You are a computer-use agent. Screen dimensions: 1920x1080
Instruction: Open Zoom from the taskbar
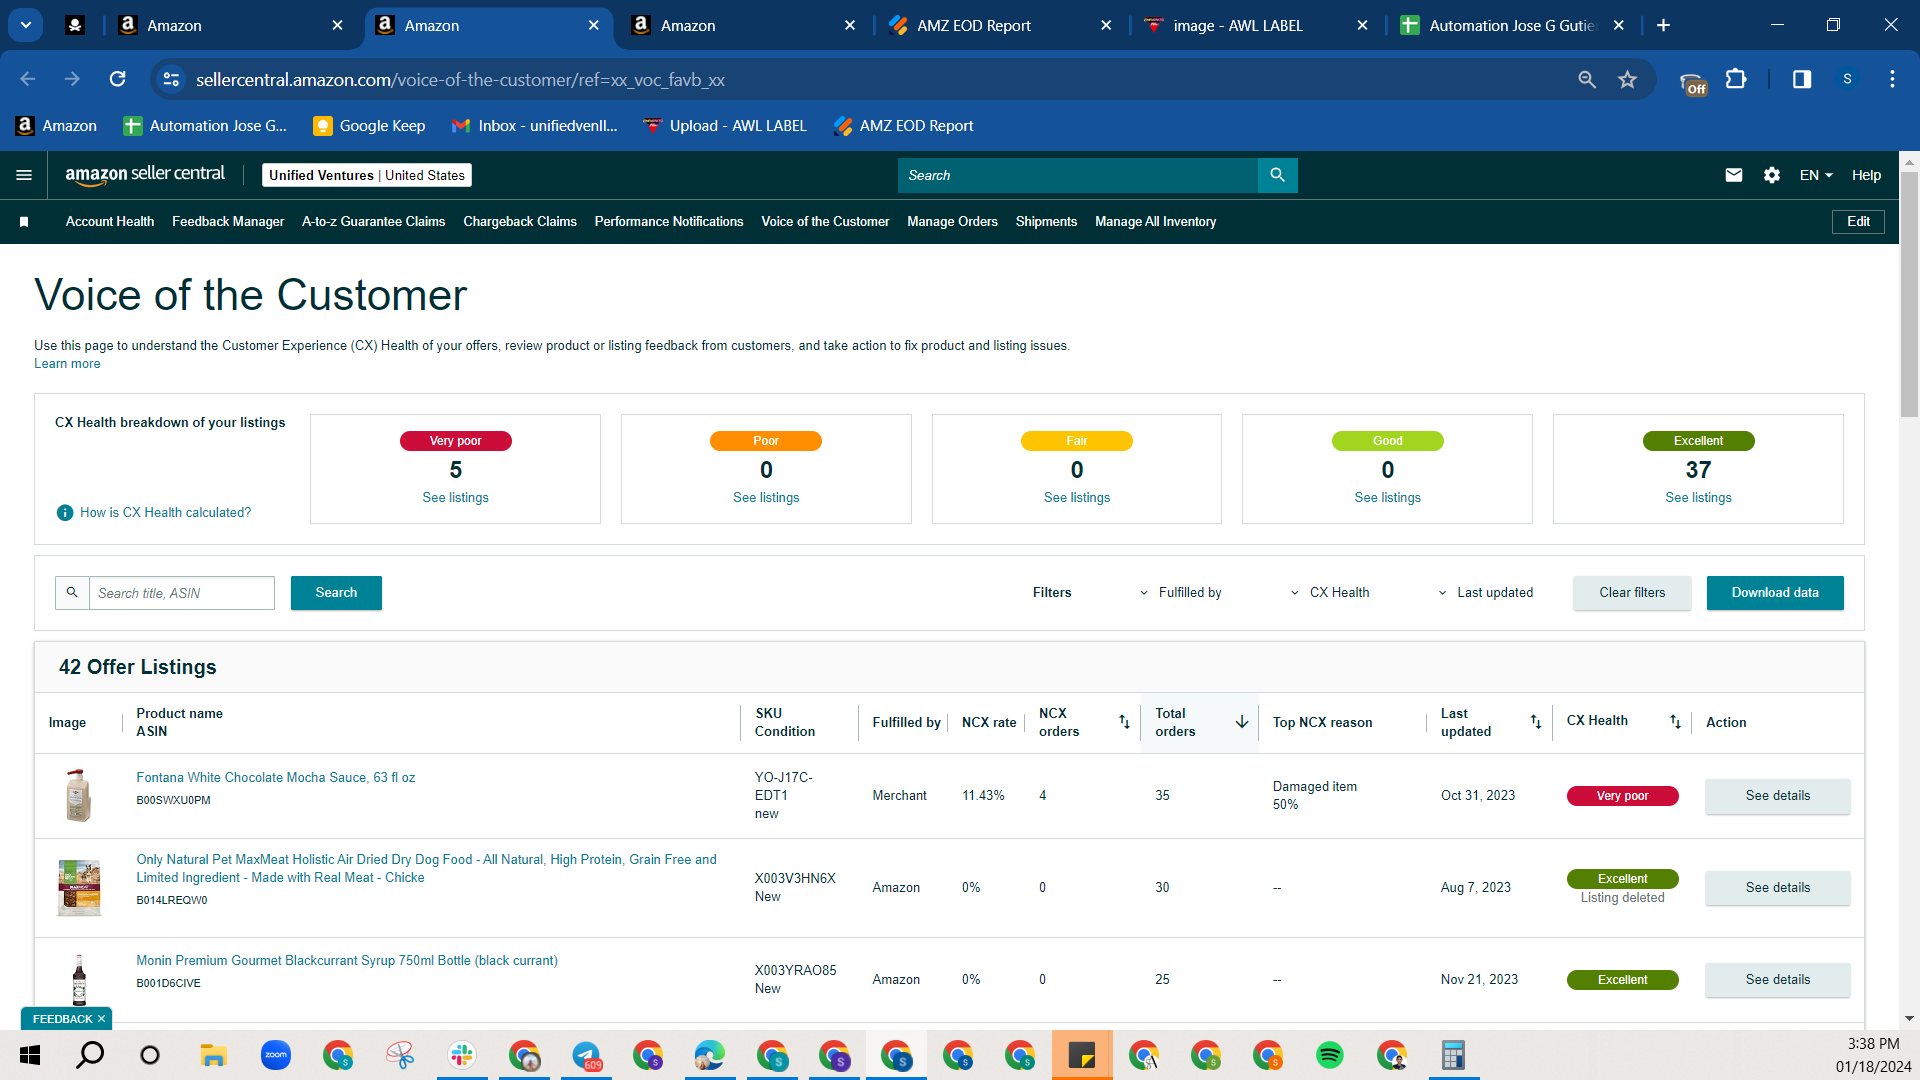pyautogui.click(x=276, y=1055)
